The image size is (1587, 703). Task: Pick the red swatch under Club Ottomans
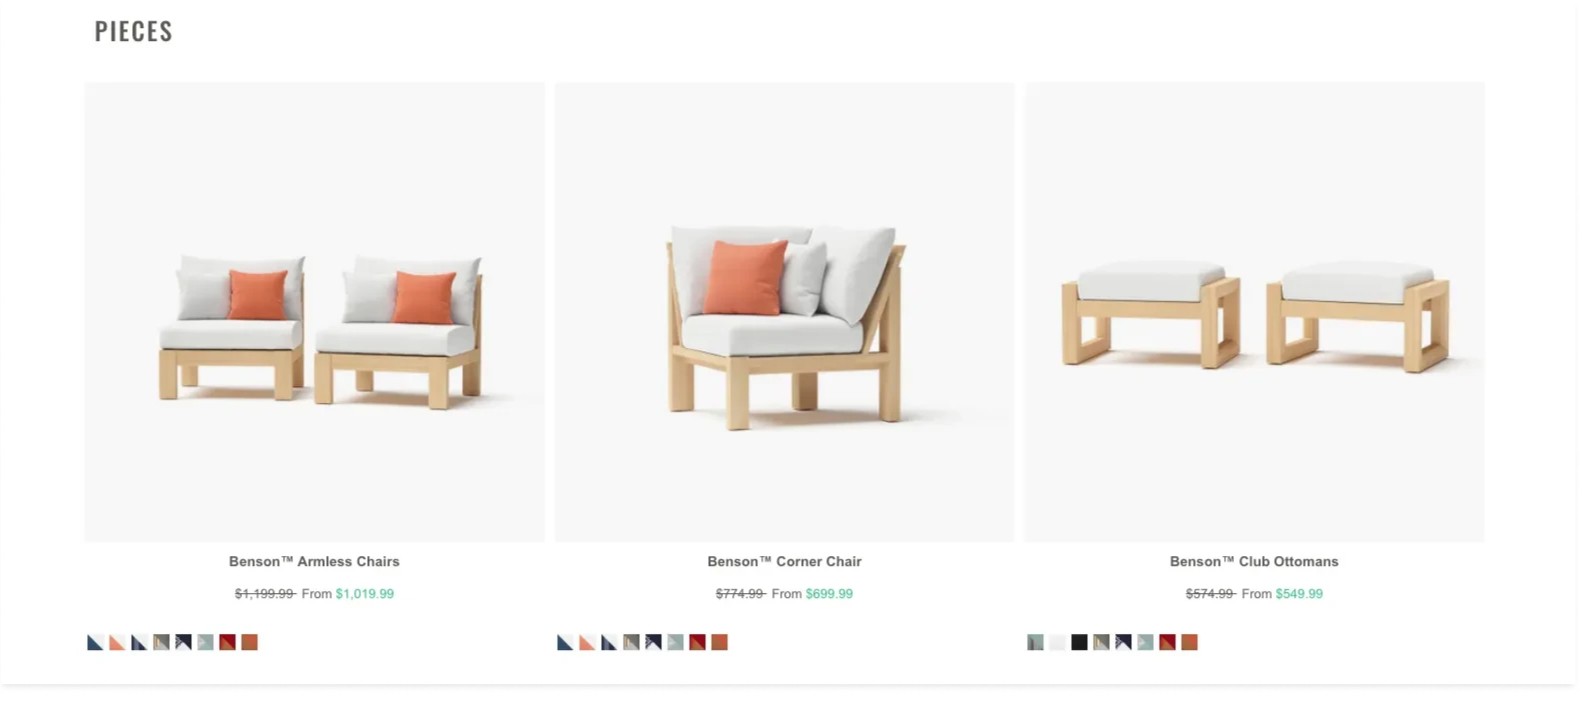pyautogui.click(x=1167, y=642)
